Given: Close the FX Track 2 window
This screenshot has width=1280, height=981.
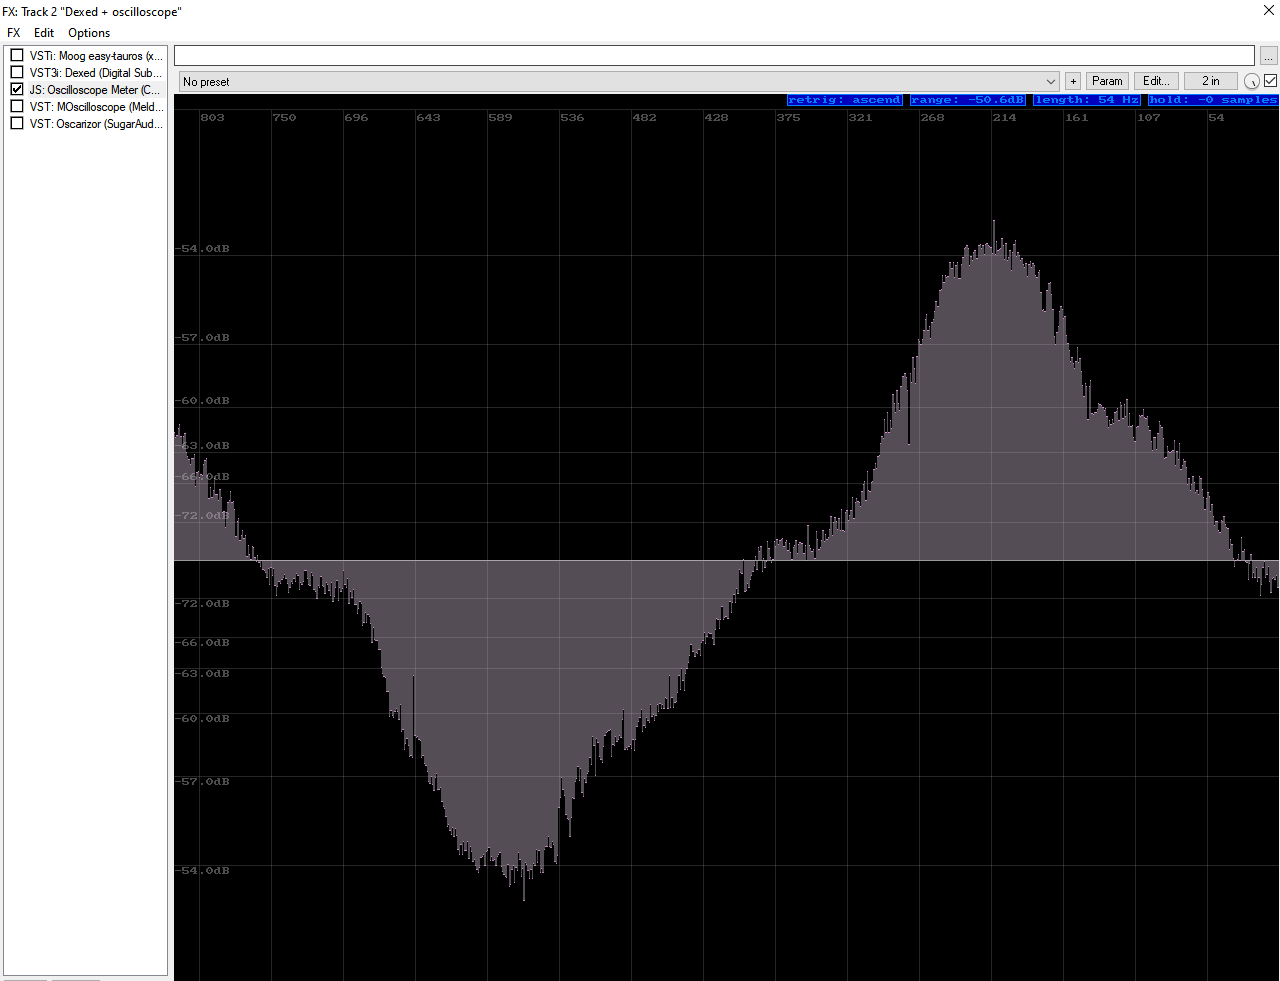Looking at the screenshot, I should (1269, 11).
